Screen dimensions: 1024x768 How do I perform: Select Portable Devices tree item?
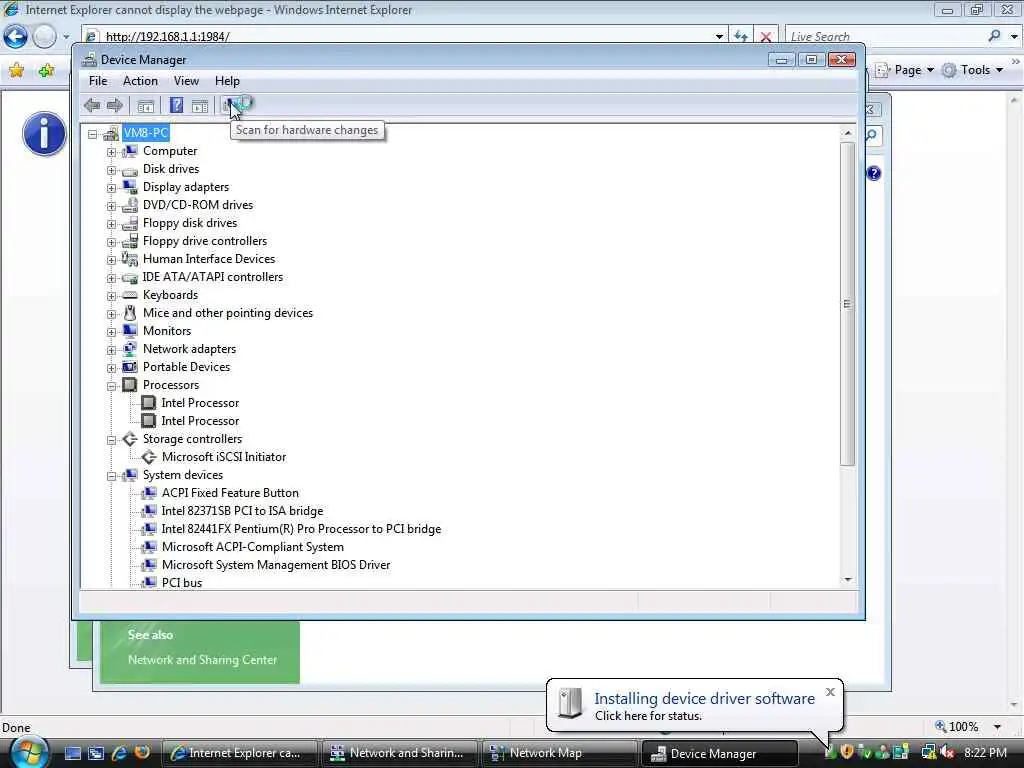point(187,367)
